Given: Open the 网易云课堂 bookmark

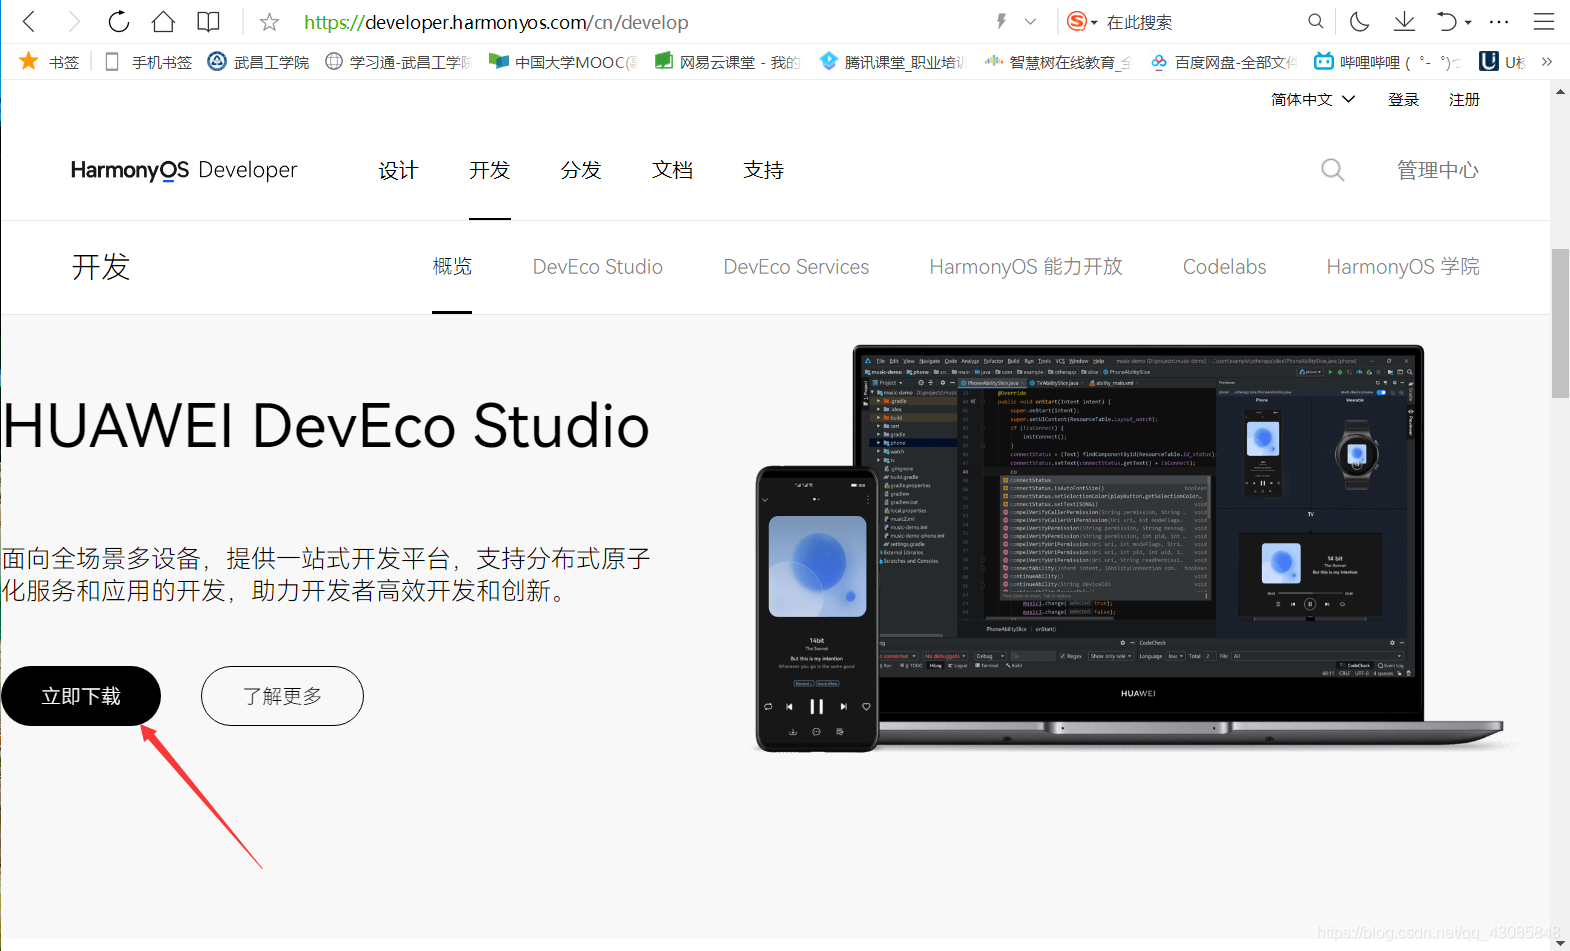Looking at the screenshot, I should pos(727,62).
